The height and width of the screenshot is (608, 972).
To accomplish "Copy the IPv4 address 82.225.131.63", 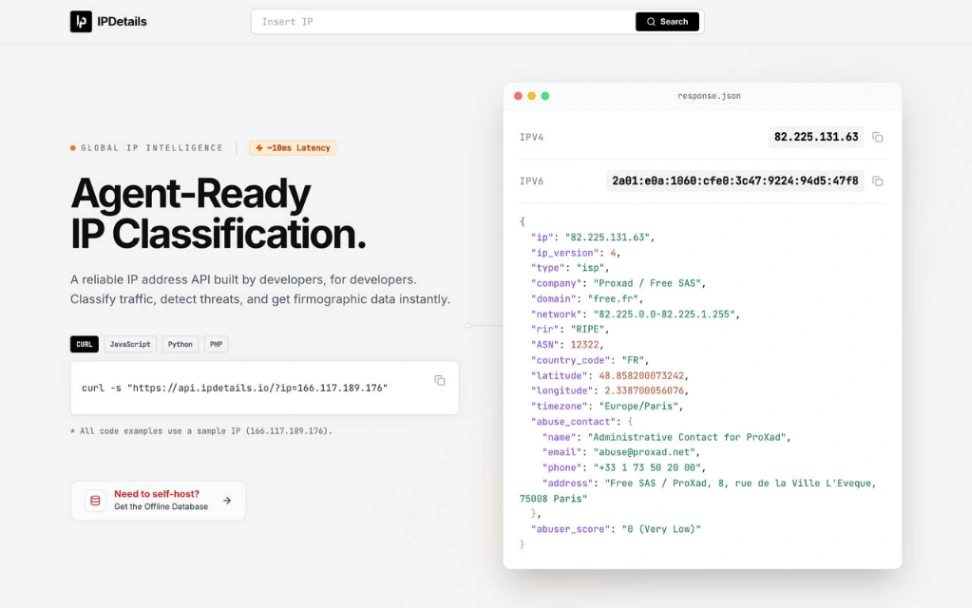I will coord(877,137).
